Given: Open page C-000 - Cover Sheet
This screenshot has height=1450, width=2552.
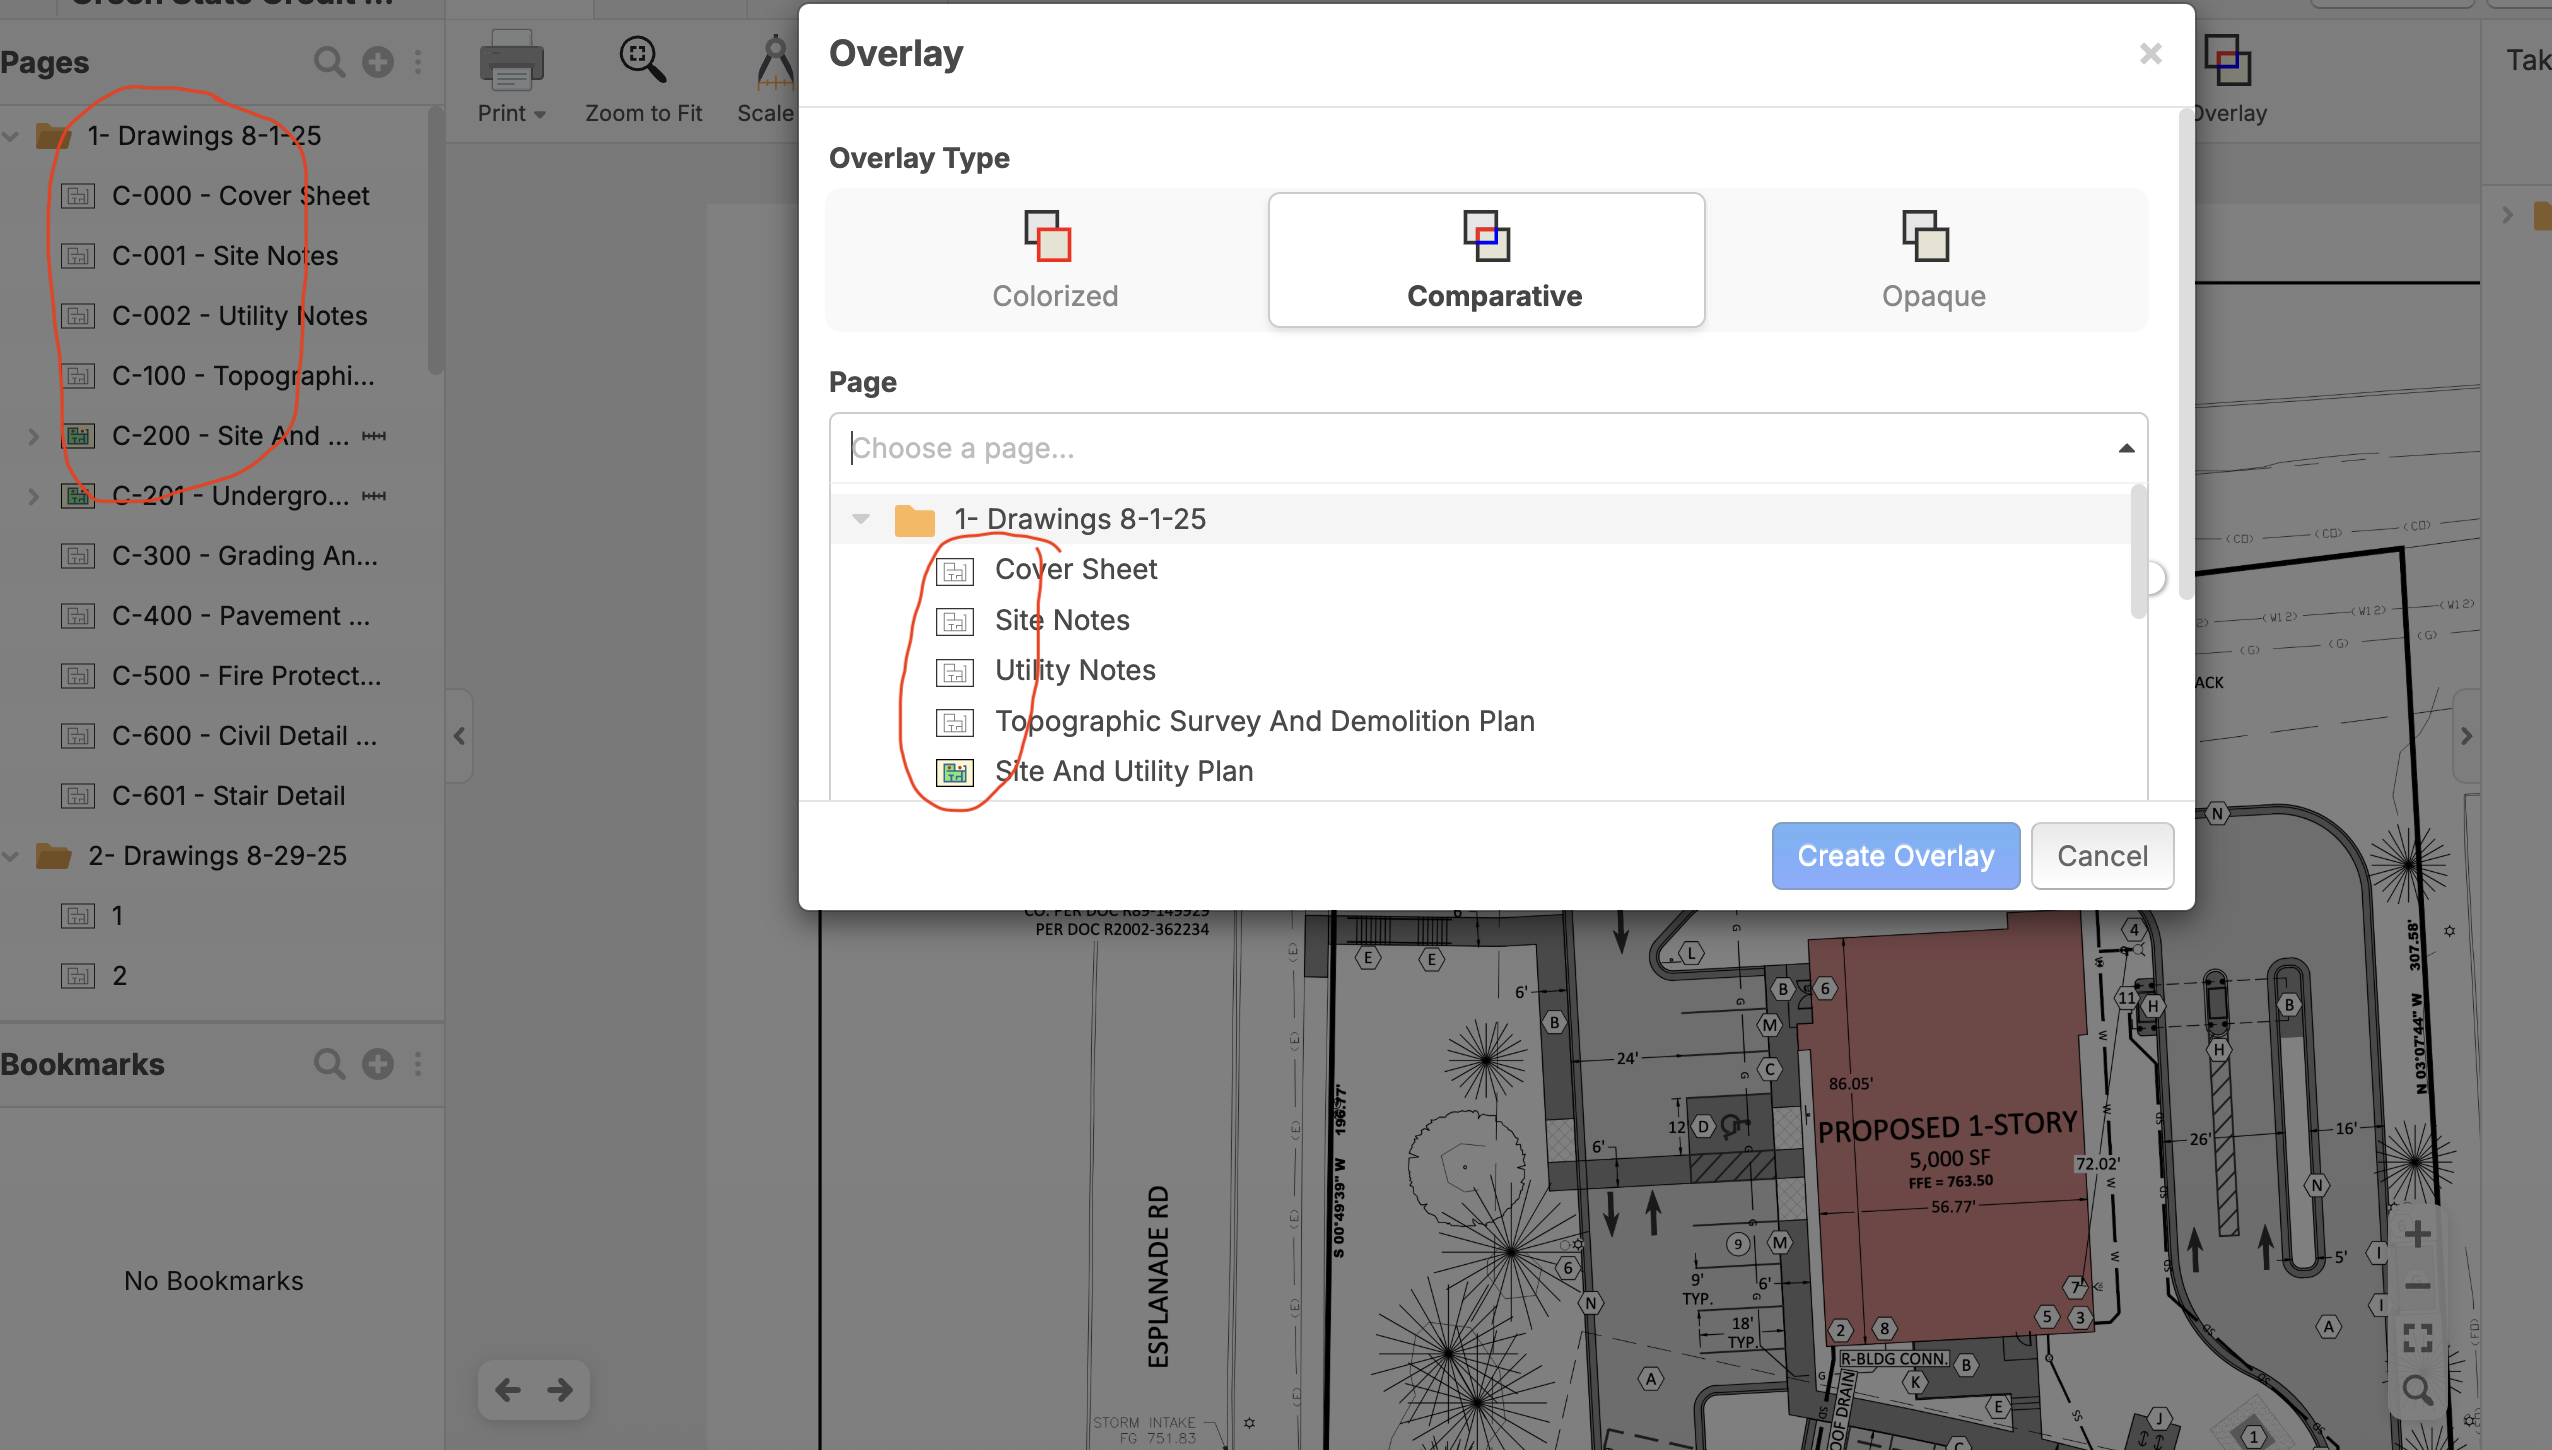Looking at the screenshot, I should [x=240, y=196].
